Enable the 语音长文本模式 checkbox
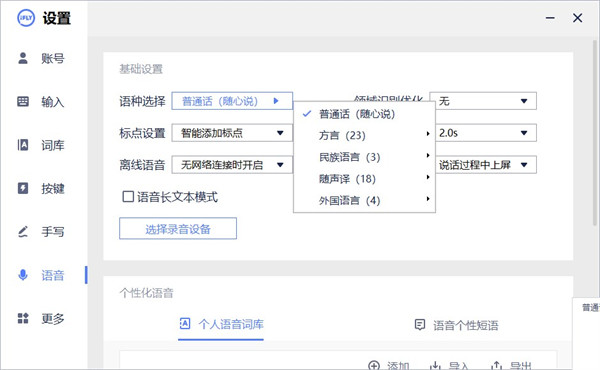Image resolution: width=600 pixels, height=370 pixels. click(128, 197)
